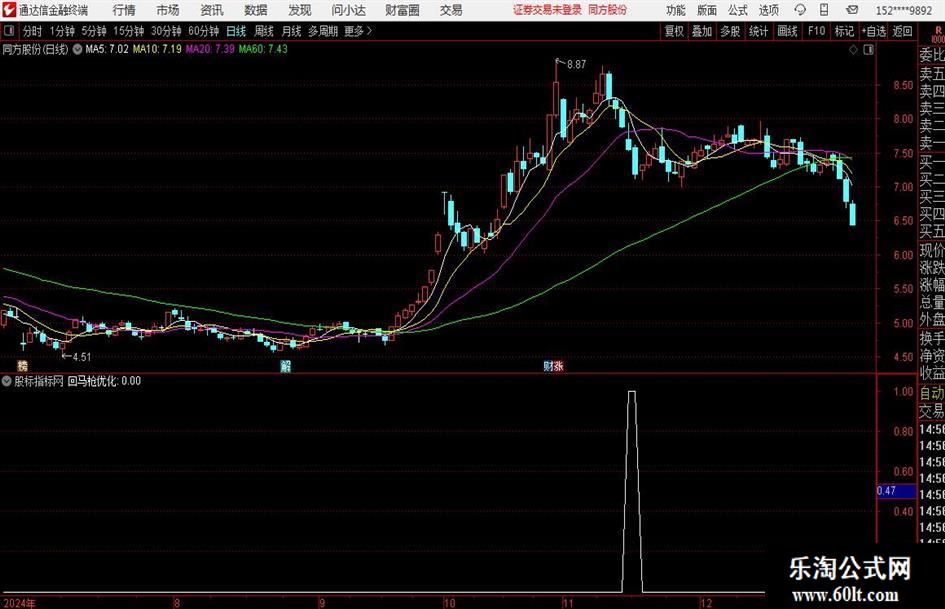Open the 问小达 menu
The height and width of the screenshot is (609, 945).
tap(348, 10)
